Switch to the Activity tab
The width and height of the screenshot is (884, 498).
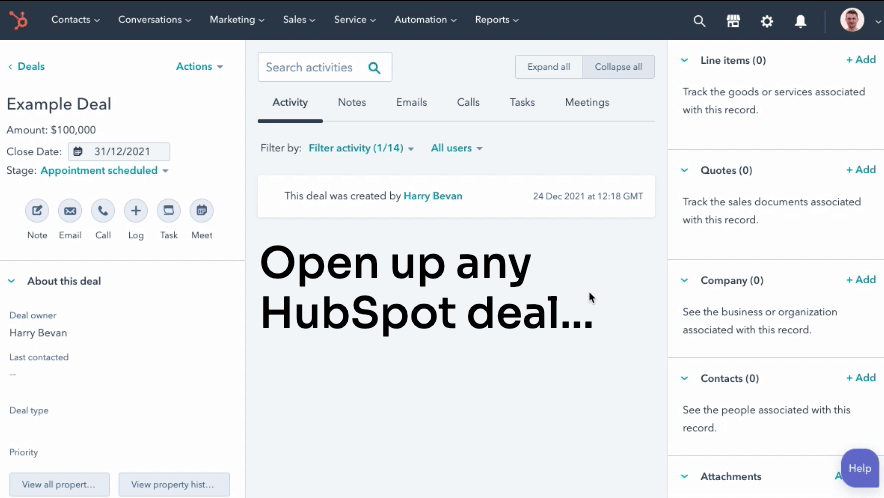click(290, 103)
